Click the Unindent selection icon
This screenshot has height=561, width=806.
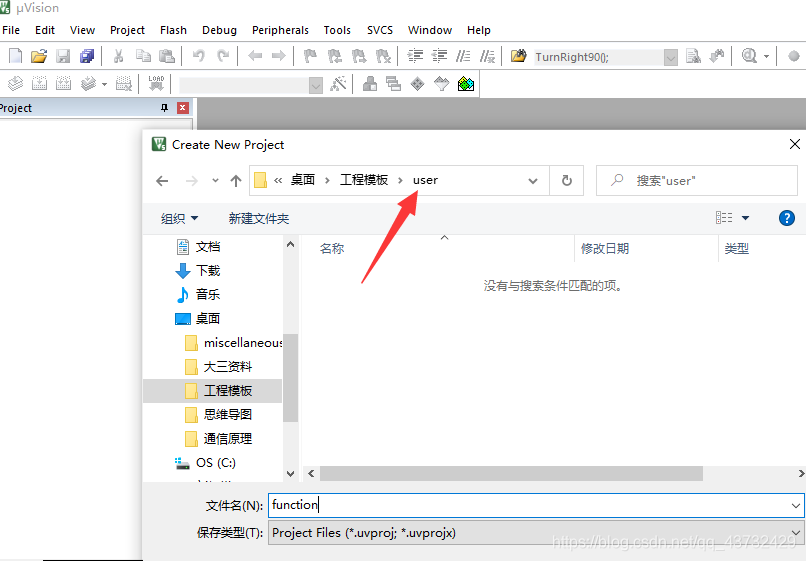tap(439, 56)
